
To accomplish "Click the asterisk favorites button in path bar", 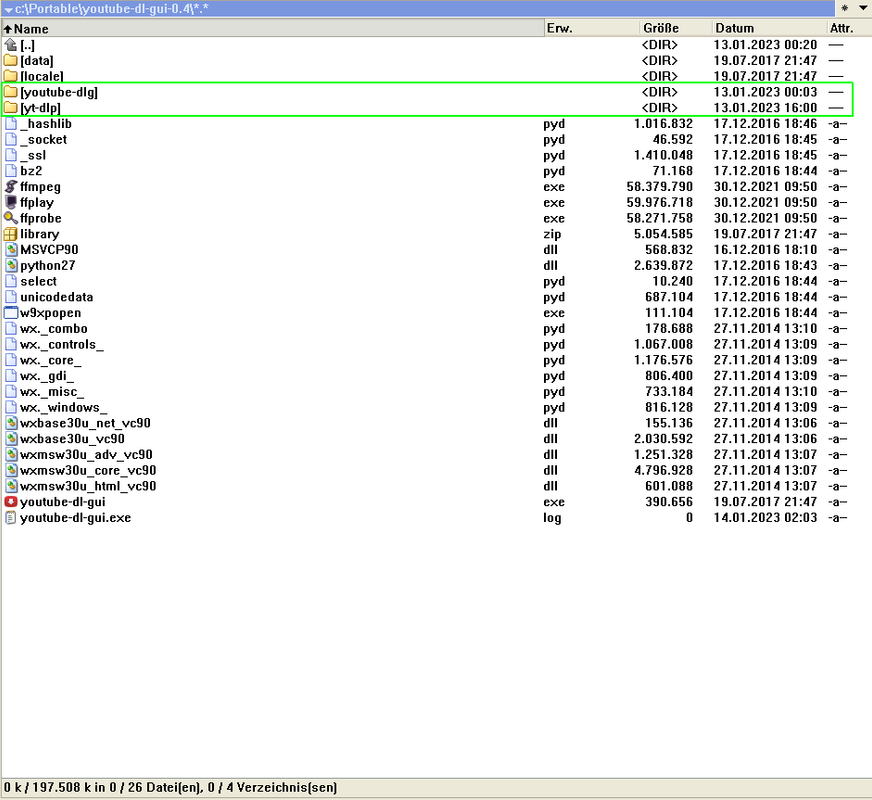I will tap(845, 8).
